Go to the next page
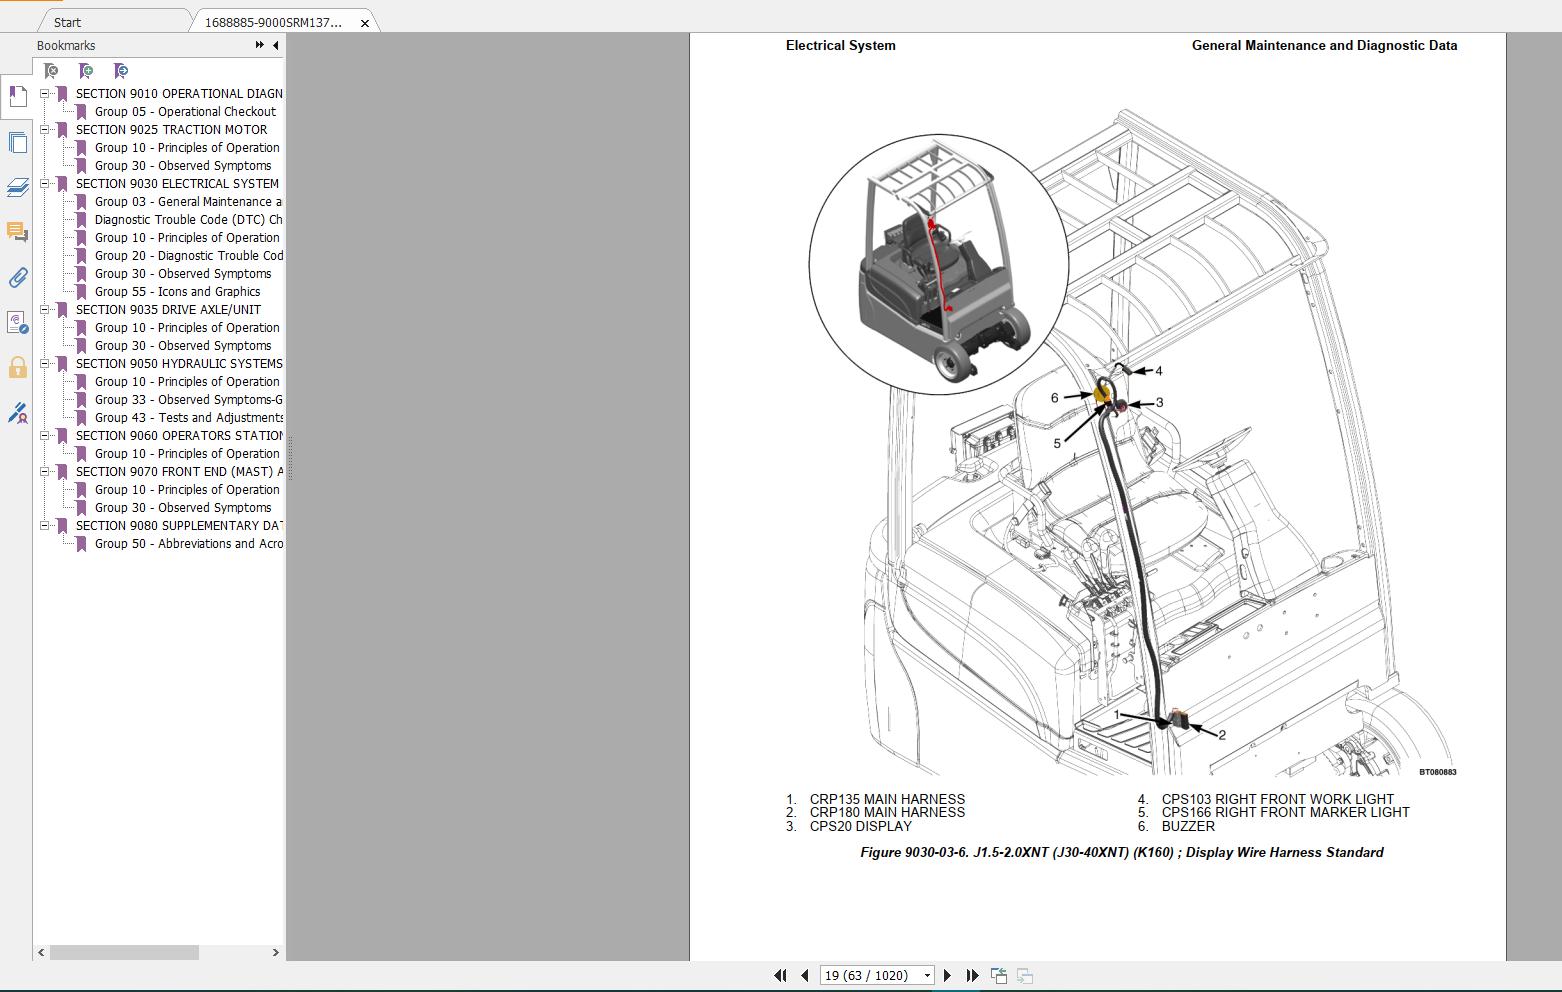This screenshot has width=1562, height=992. 948,975
